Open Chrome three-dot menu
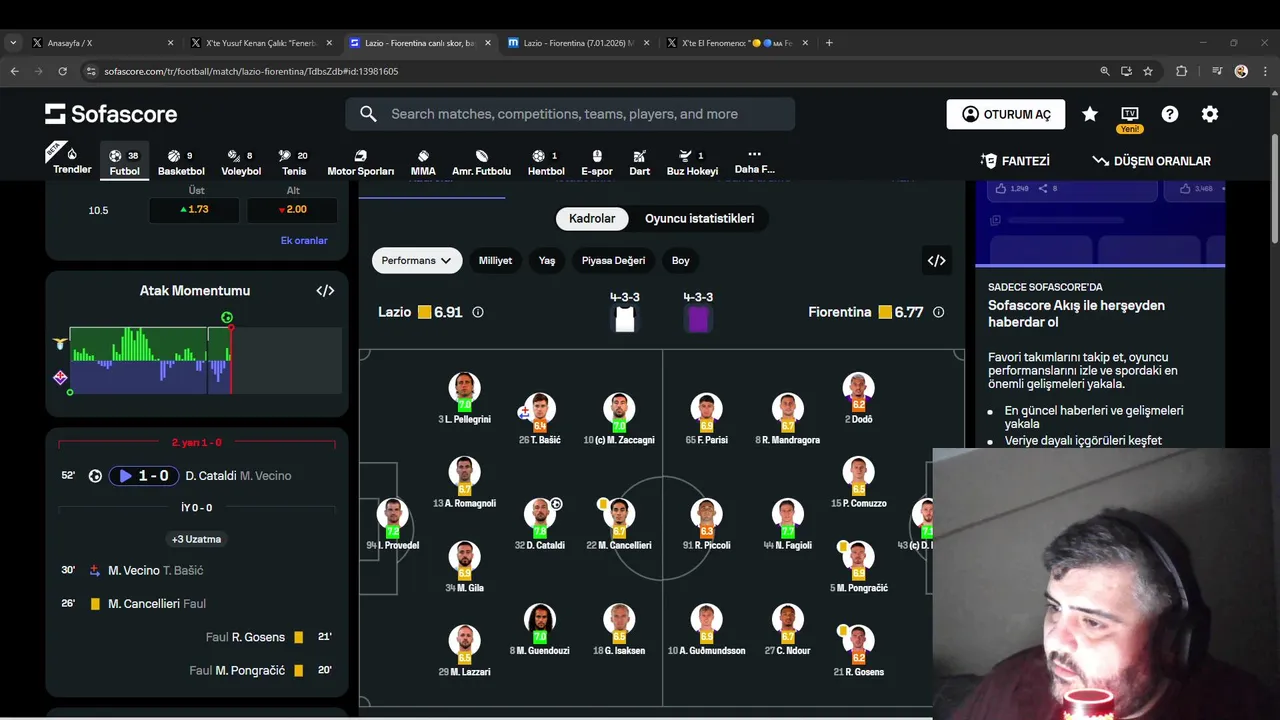This screenshot has height=720, width=1280. point(1264,71)
